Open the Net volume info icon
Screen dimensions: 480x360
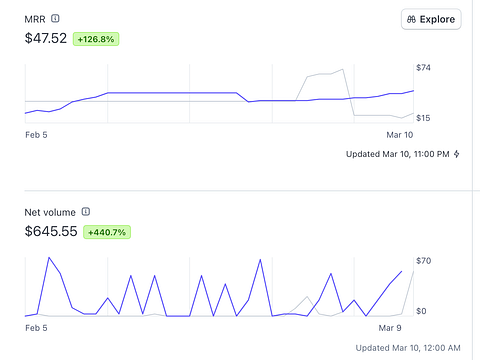click(x=86, y=212)
